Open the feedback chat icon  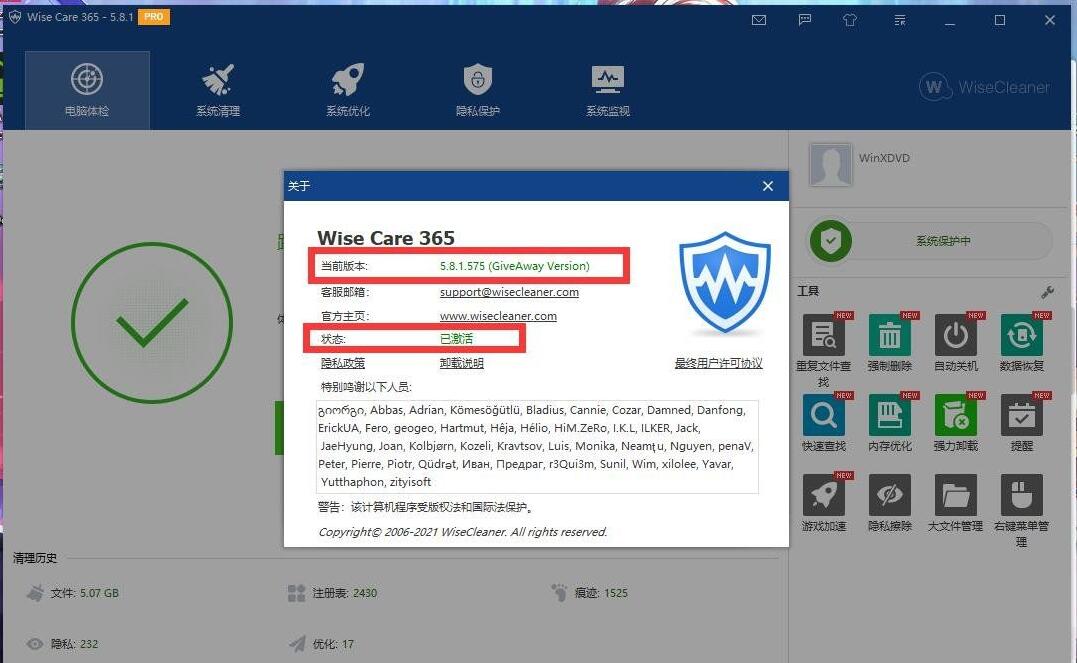click(x=805, y=20)
